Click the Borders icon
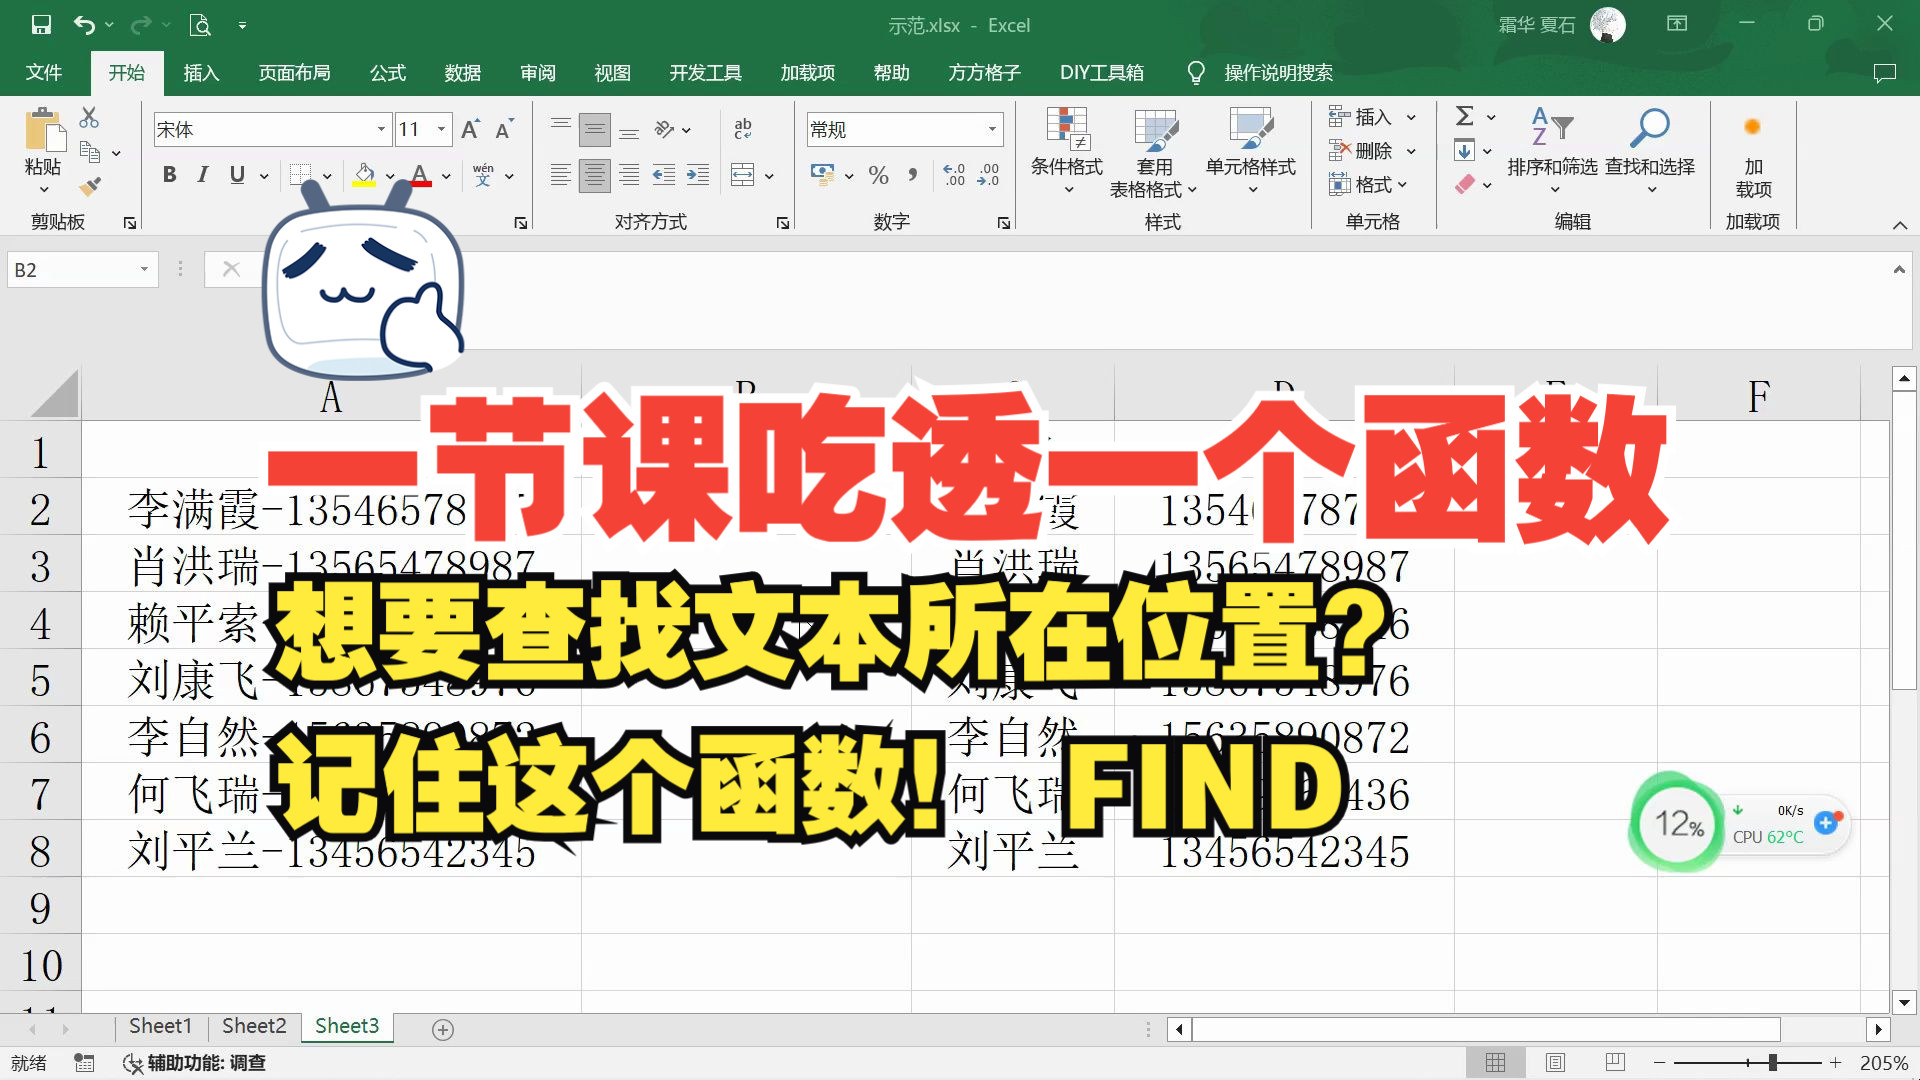Screen dimensions: 1920x1080 [300, 175]
